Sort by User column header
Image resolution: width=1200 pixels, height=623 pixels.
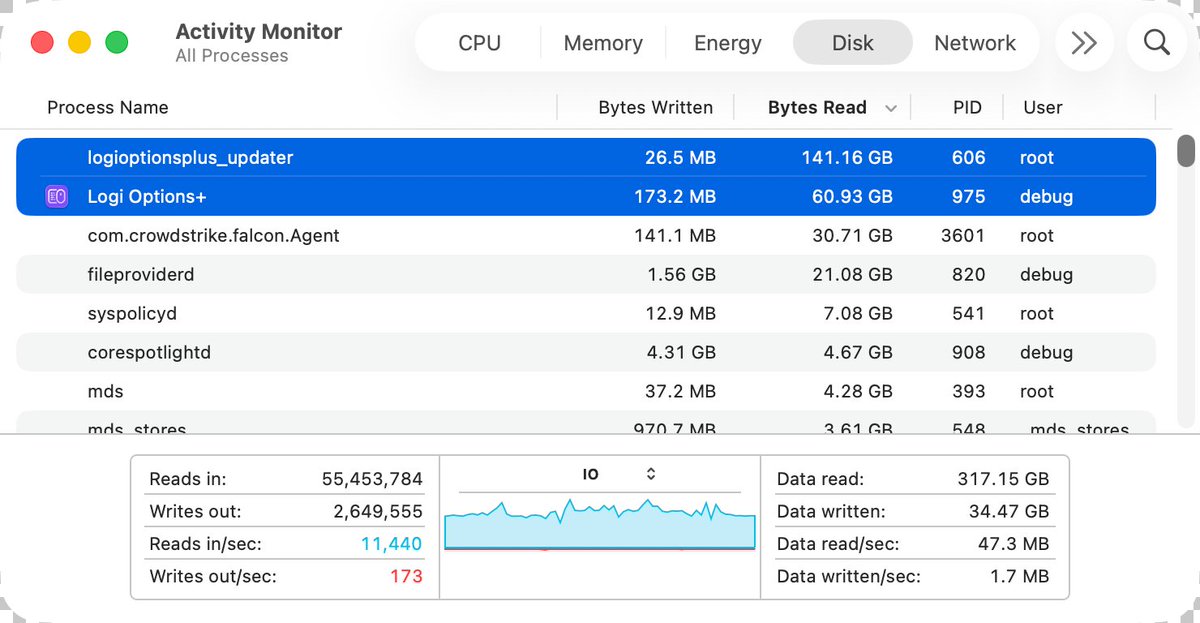point(1043,107)
